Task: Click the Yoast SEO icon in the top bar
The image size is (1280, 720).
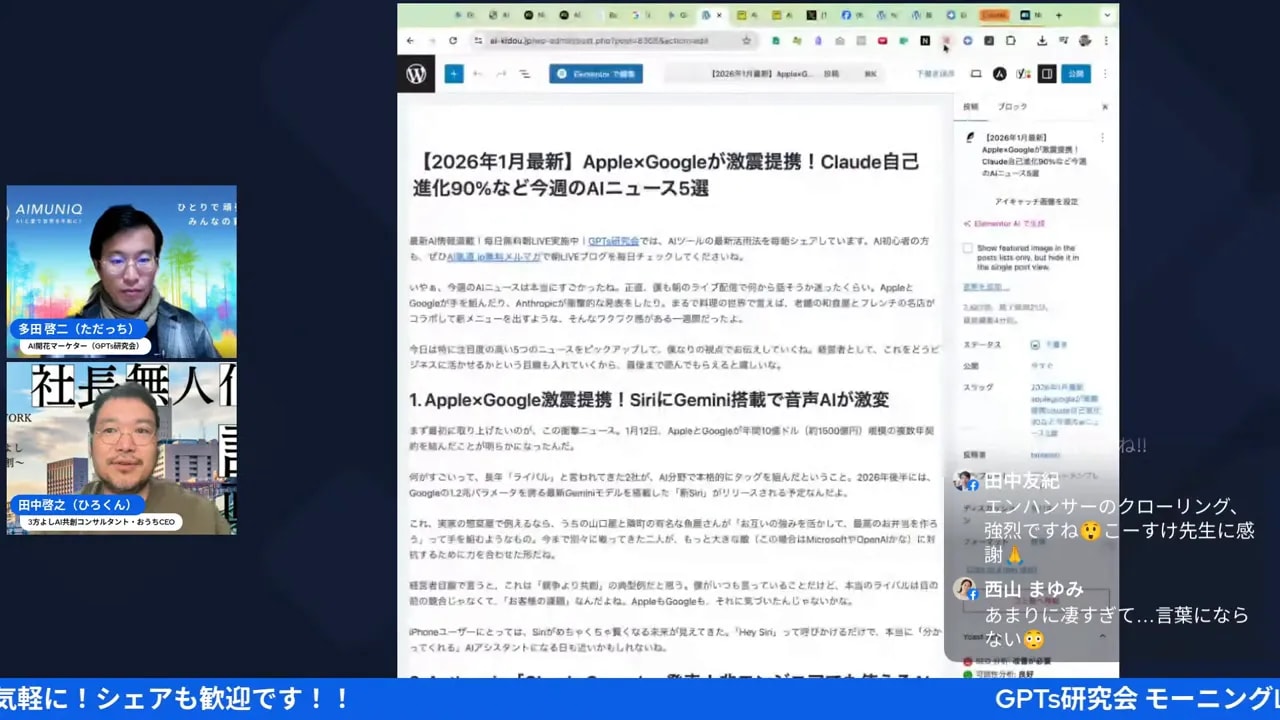Action: [x=1021, y=74]
